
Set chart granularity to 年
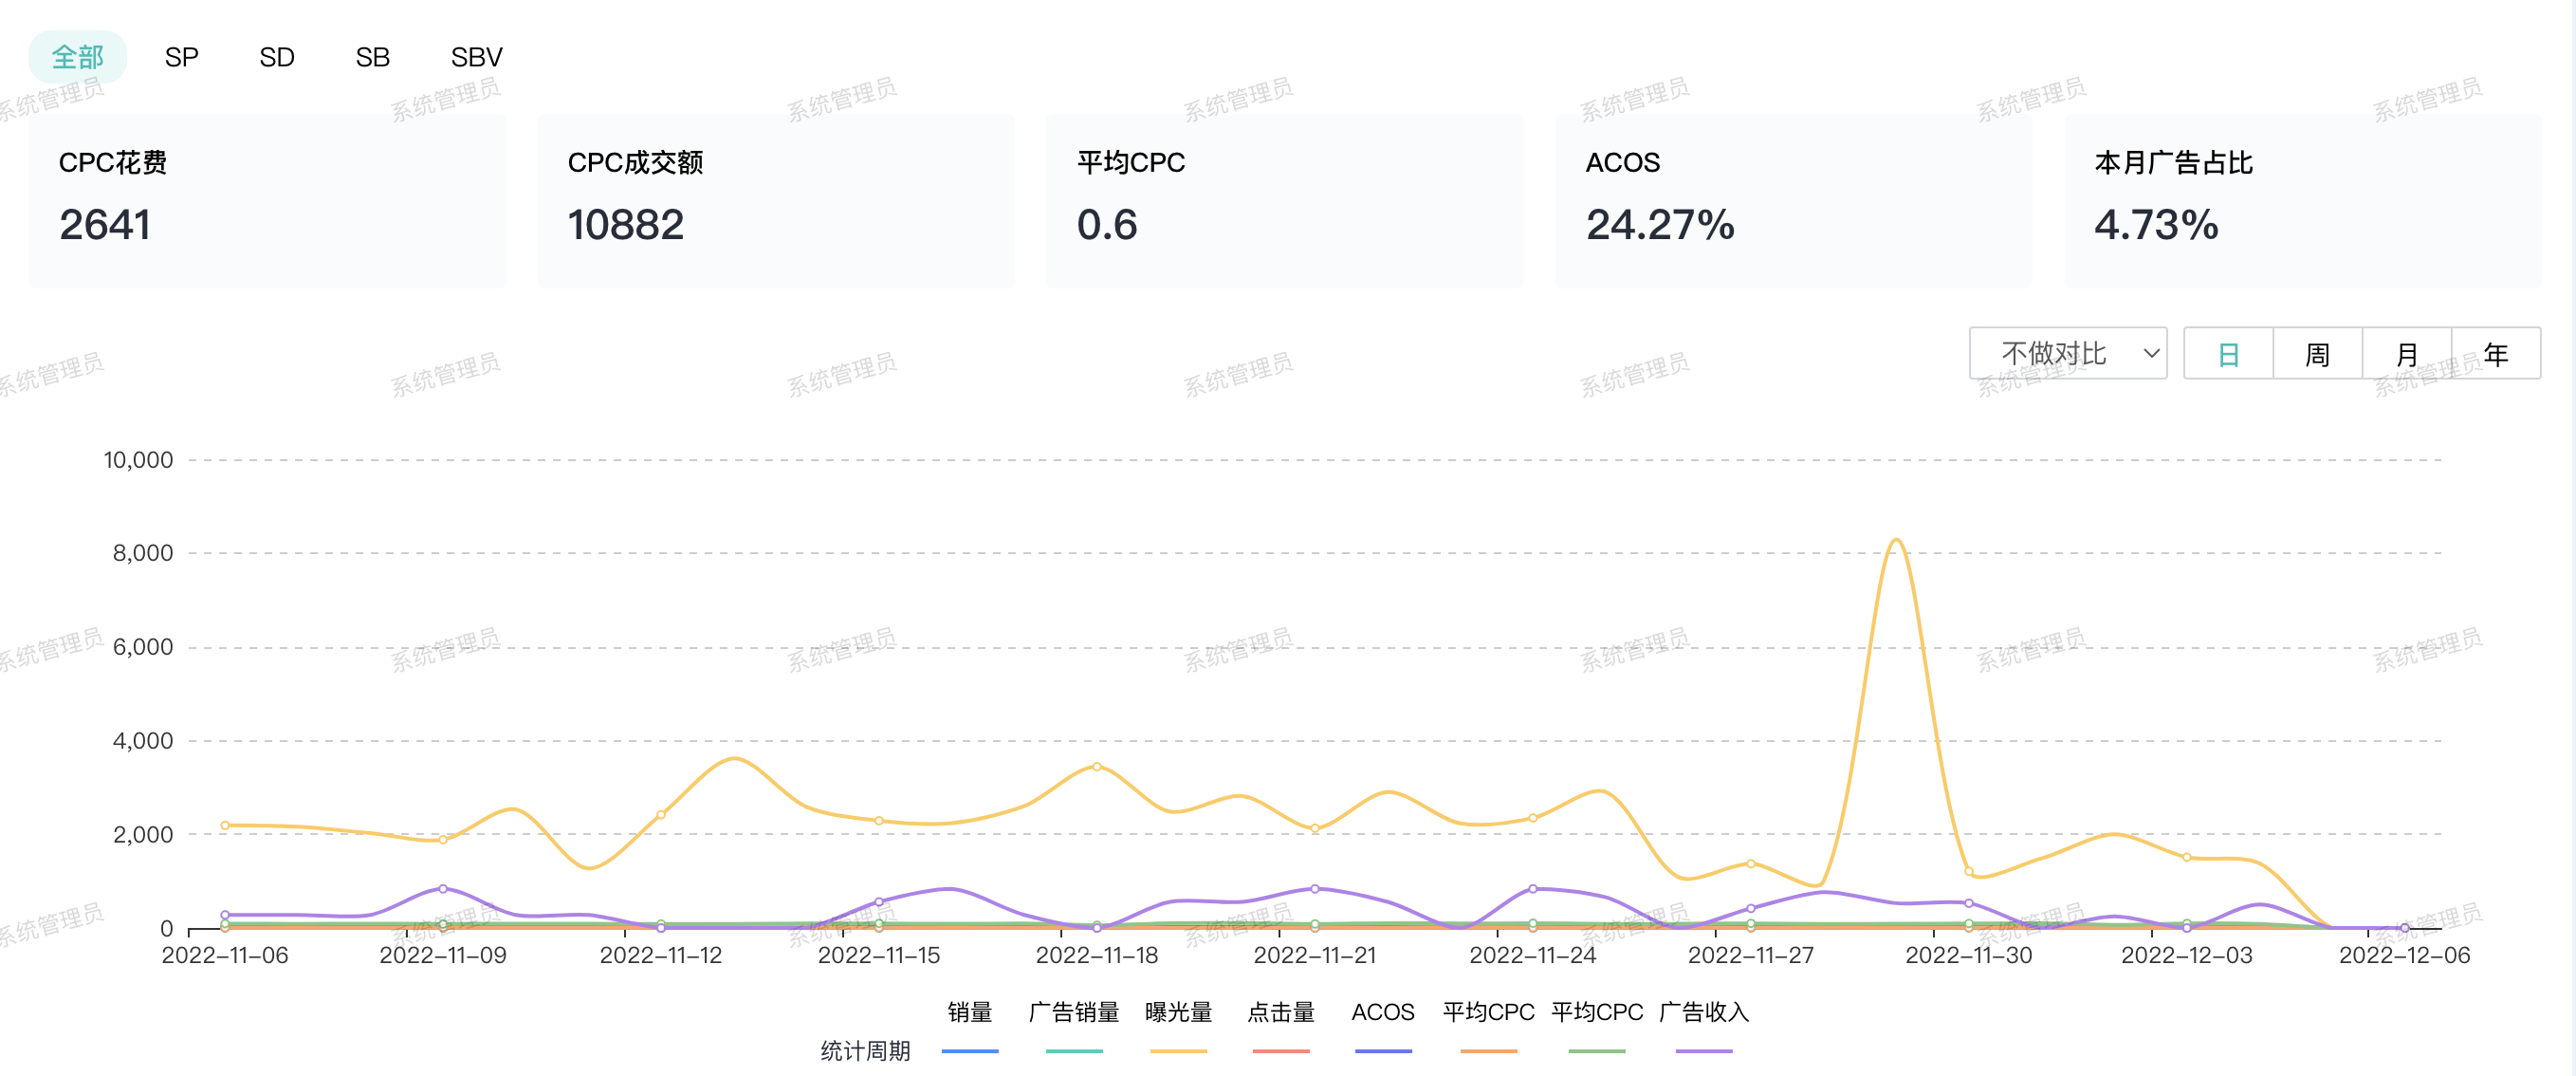[2495, 354]
